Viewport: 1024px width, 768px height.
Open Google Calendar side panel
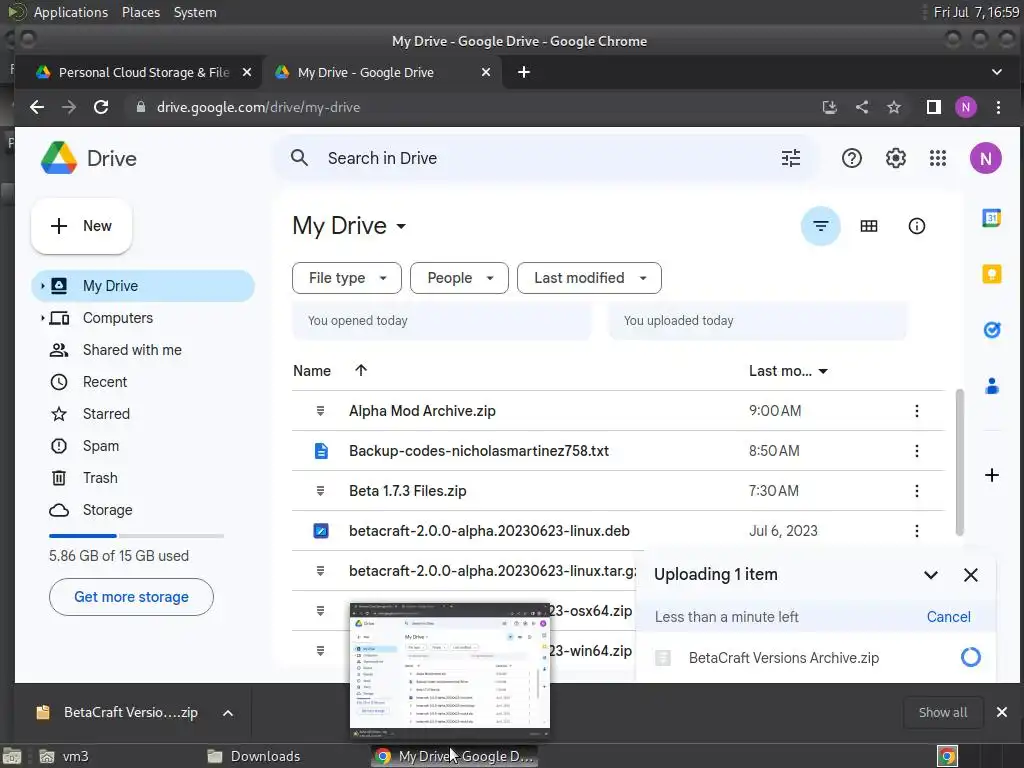tap(991, 217)
